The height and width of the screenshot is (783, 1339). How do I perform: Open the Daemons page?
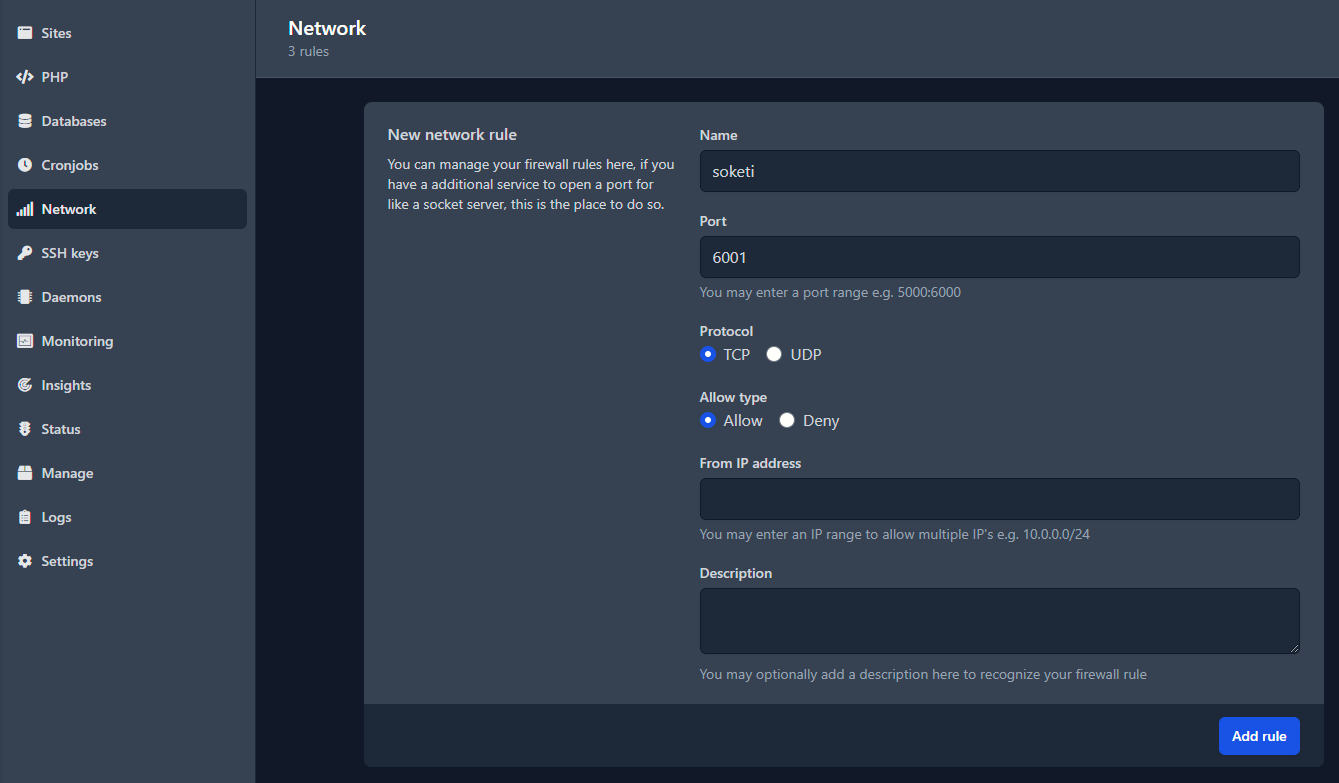pos(127,297)
